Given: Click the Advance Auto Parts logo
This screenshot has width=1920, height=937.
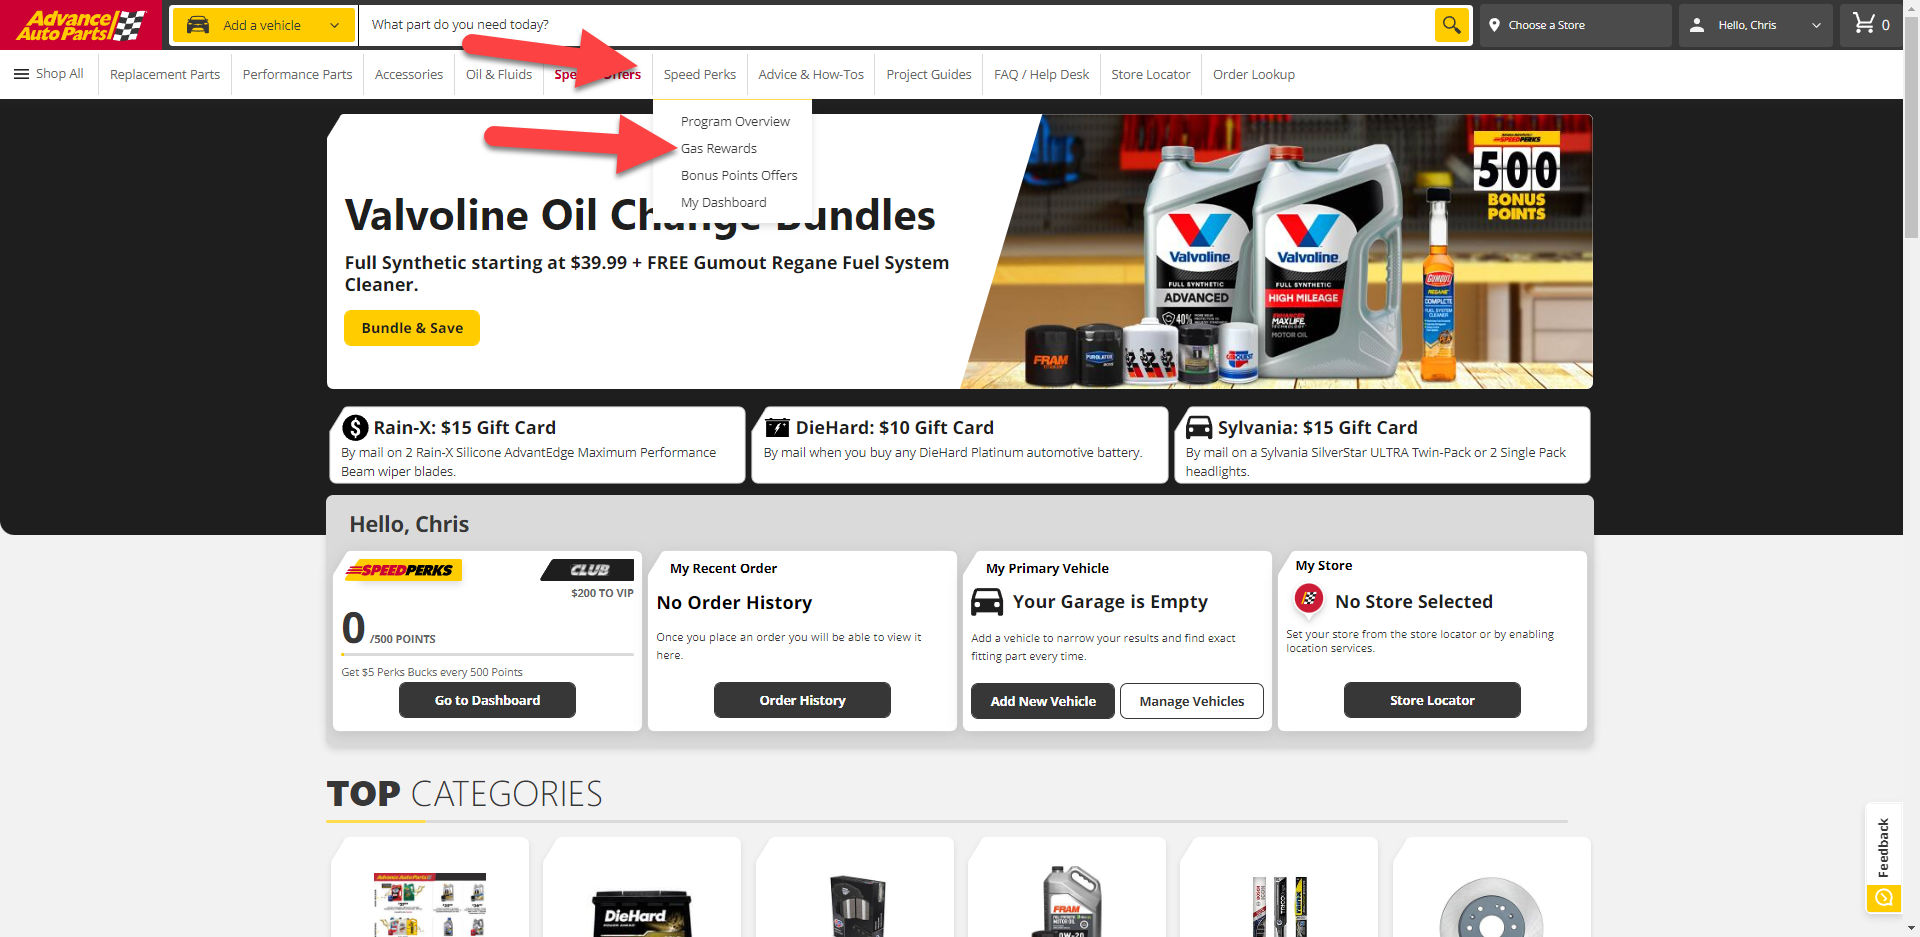Looking at the screenshot, I should [80, 25].
